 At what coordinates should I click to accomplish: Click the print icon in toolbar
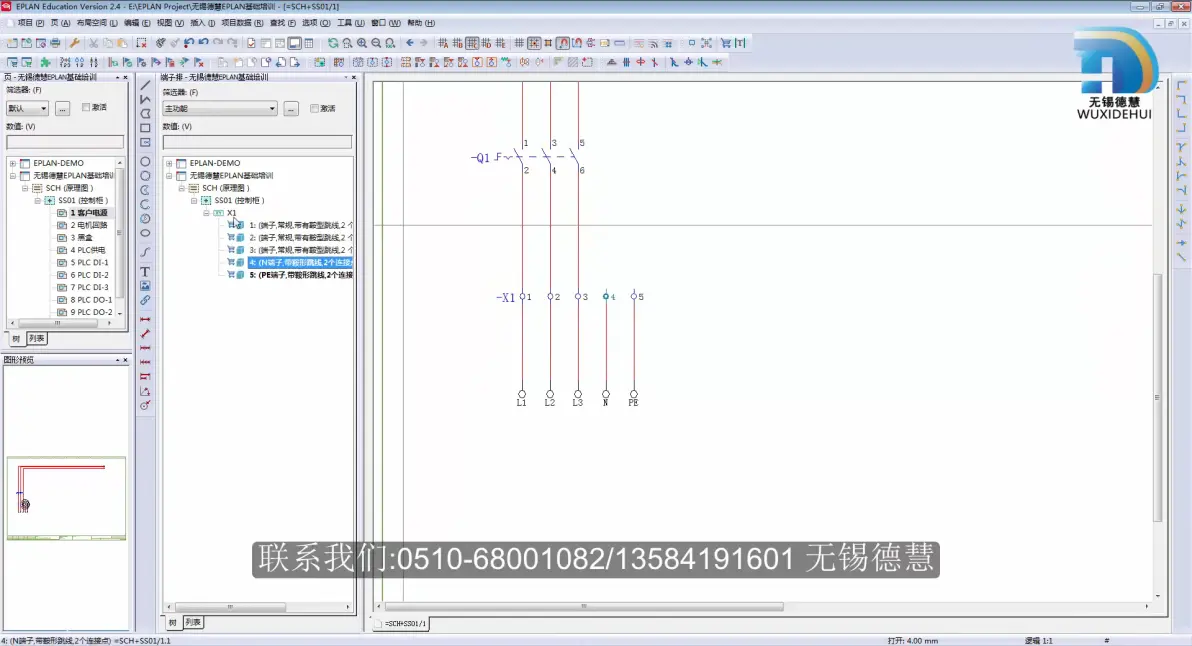(x=55, y=43)
